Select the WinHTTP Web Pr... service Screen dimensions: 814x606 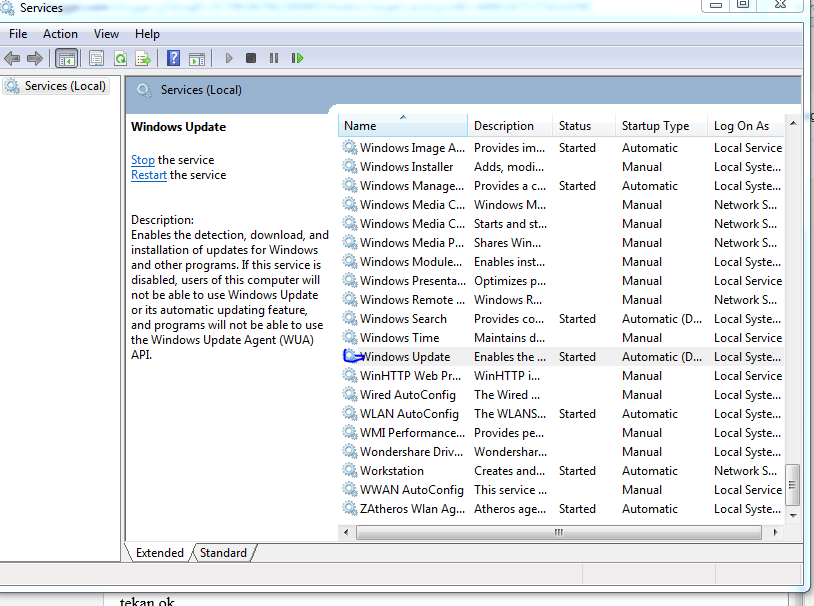tap(410, 376)
